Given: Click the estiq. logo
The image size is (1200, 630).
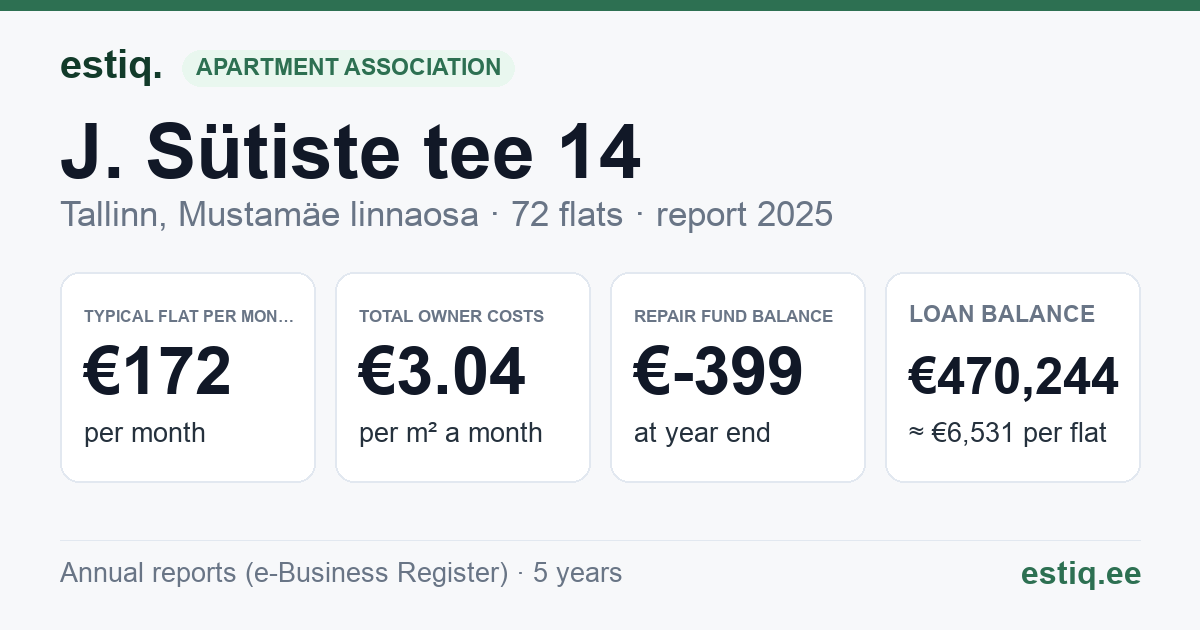Looking at the screenshot, I should click(x=111, y=67).
